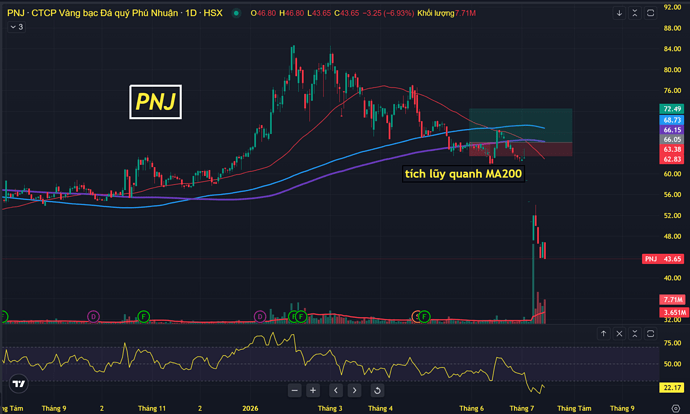
Task: Maximize the RSI pane
Action: [650, 334]
